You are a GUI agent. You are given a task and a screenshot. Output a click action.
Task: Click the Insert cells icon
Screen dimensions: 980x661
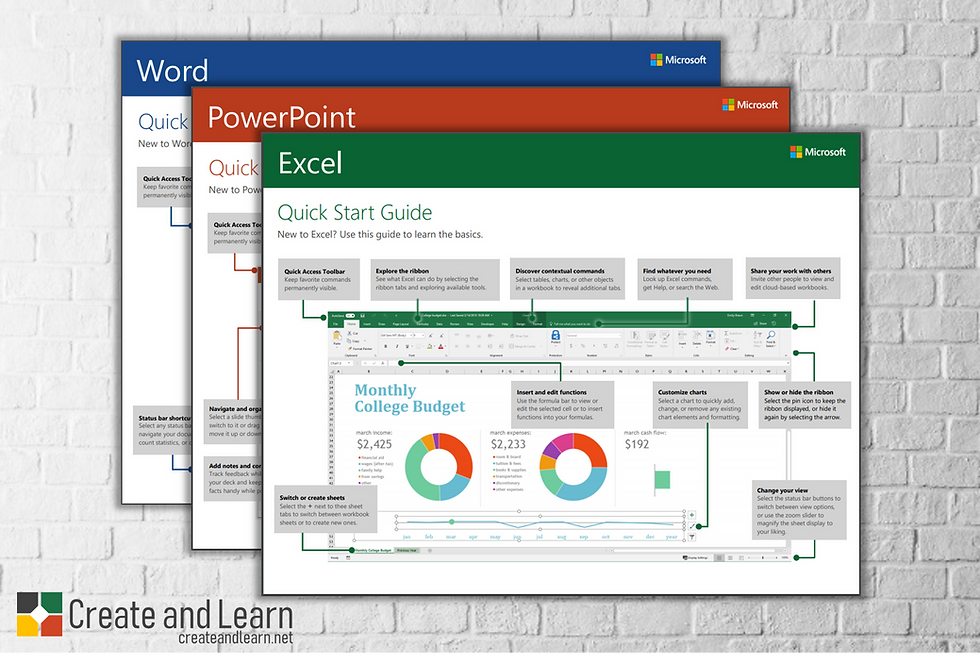coord(682,334)
